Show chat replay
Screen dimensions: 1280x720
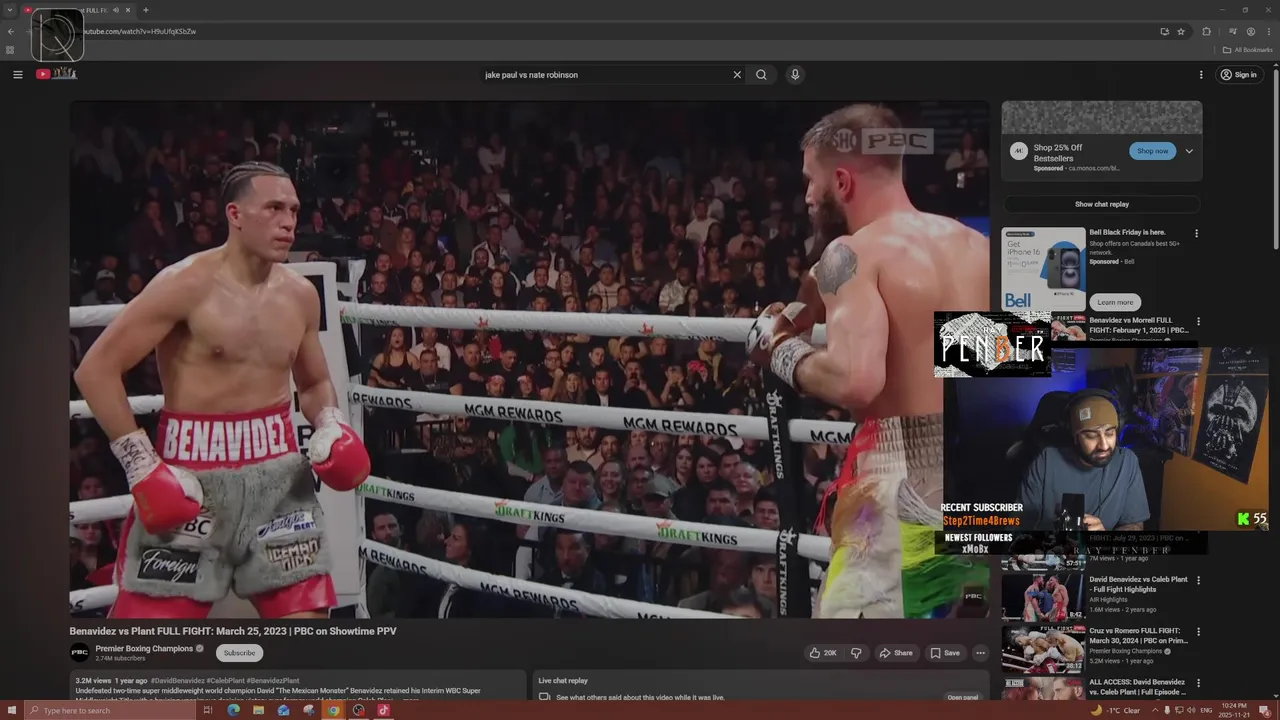pyautogui.click(x=1102, y=204)
